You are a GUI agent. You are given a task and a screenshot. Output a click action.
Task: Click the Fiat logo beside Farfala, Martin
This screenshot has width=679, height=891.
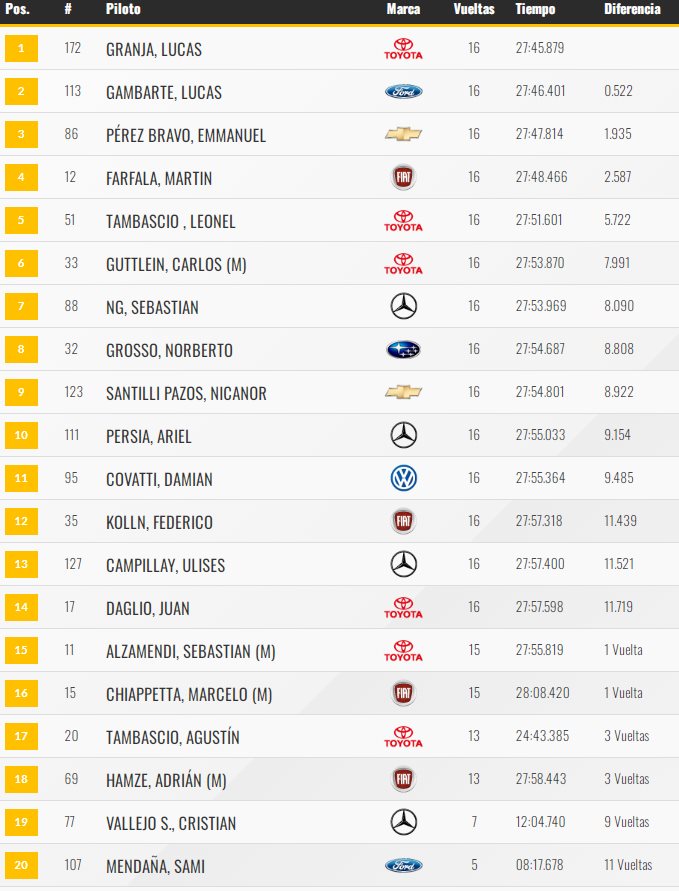(x=403, y=177)
